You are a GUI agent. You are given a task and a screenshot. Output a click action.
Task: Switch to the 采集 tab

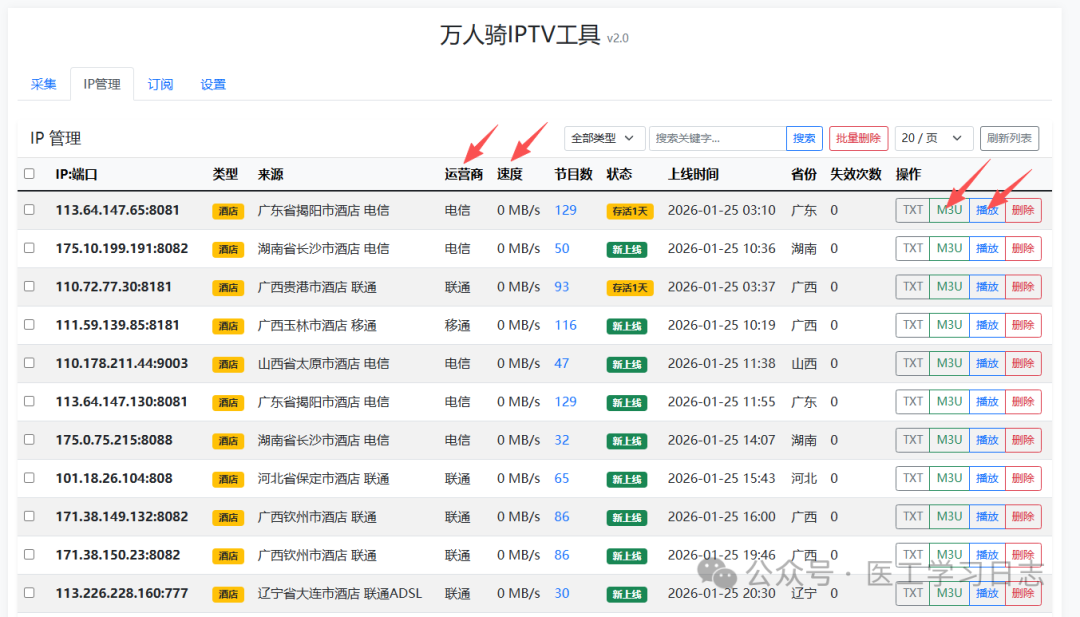[43, 84]
